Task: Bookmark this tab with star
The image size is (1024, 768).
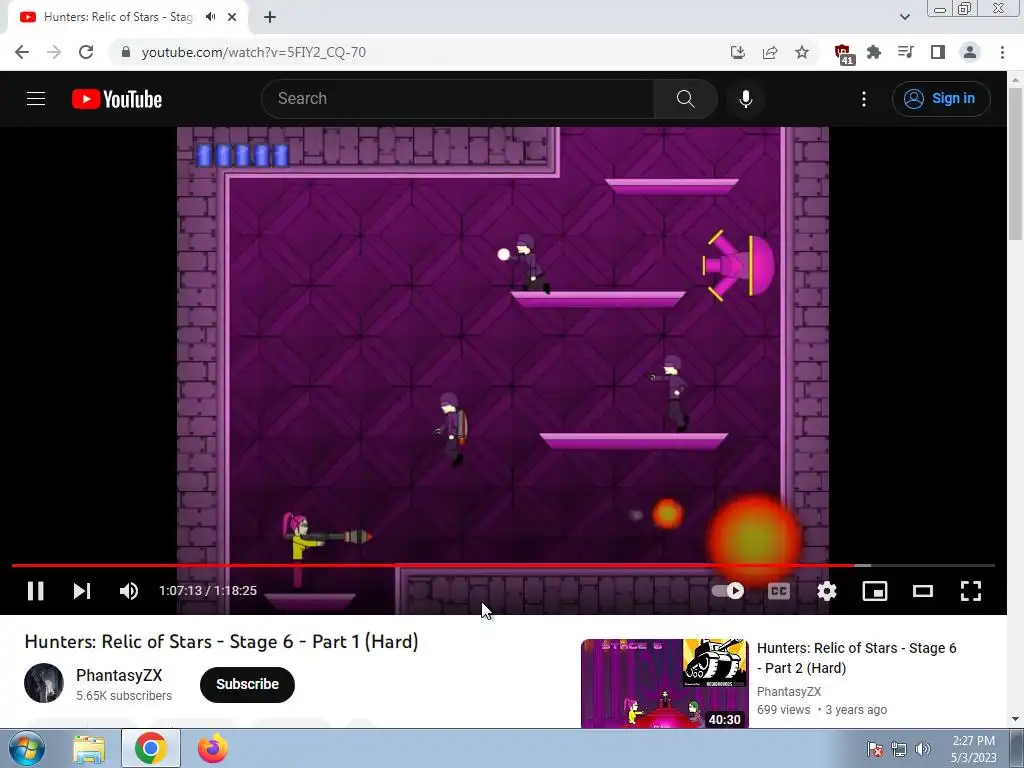Action: pos(802,52)
